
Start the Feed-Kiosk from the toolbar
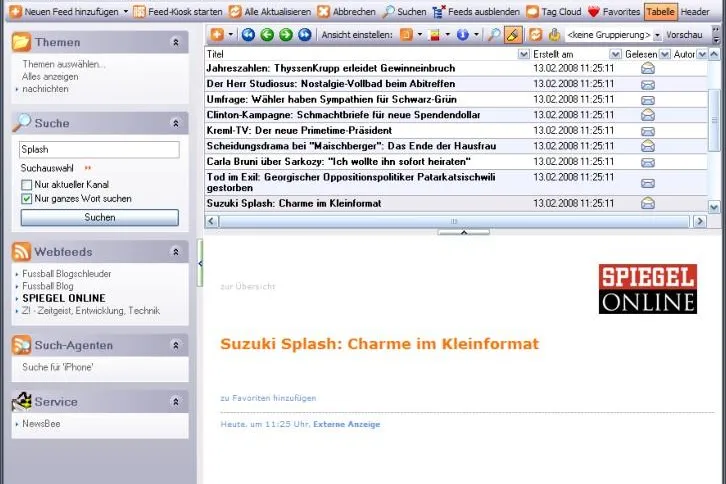point(178,12)
